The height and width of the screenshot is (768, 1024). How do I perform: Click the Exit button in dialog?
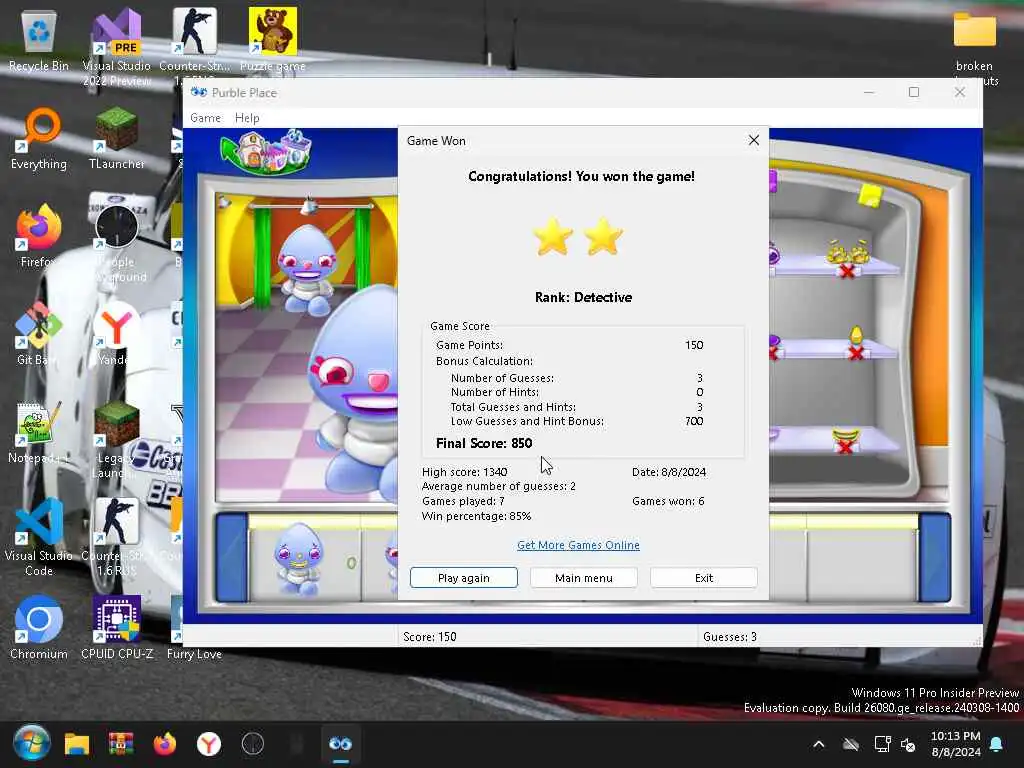pos(704,578)
